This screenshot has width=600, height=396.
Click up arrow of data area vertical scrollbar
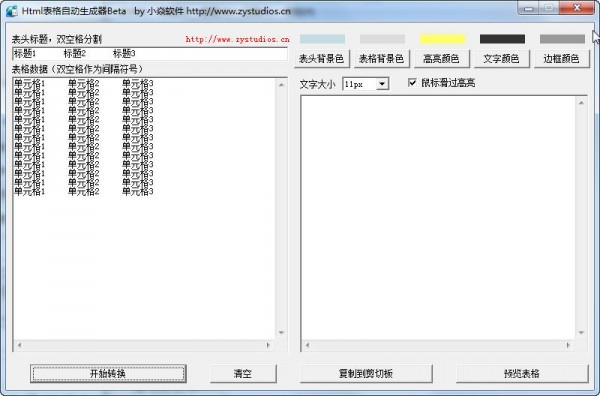[x=281, y=85]
